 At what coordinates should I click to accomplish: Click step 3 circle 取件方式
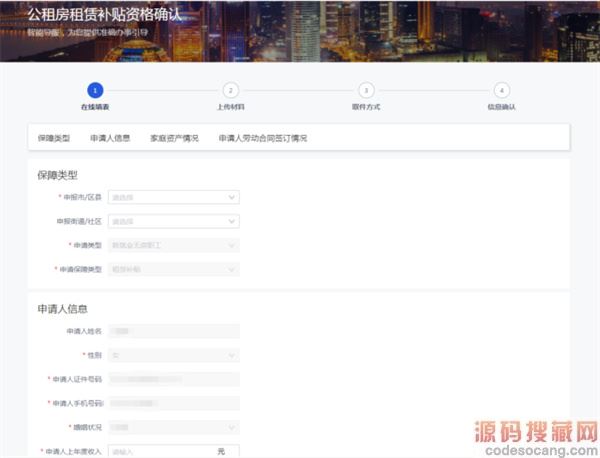366,90
